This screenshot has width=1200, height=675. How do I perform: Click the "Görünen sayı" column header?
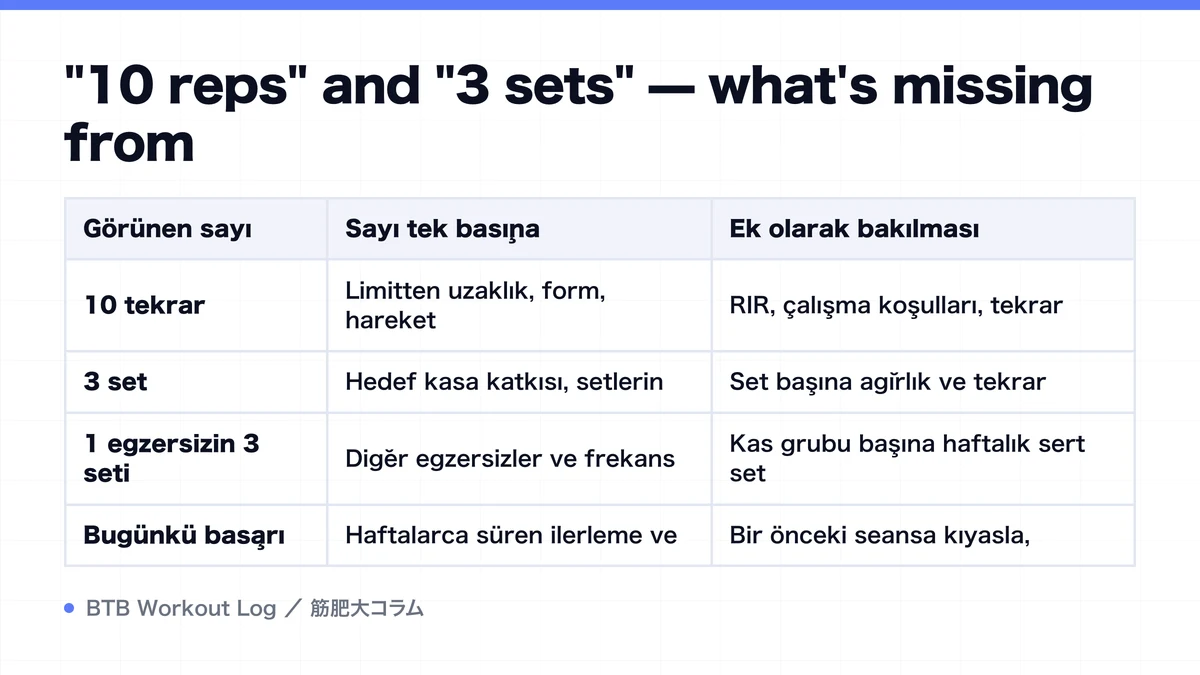(196, 229)
